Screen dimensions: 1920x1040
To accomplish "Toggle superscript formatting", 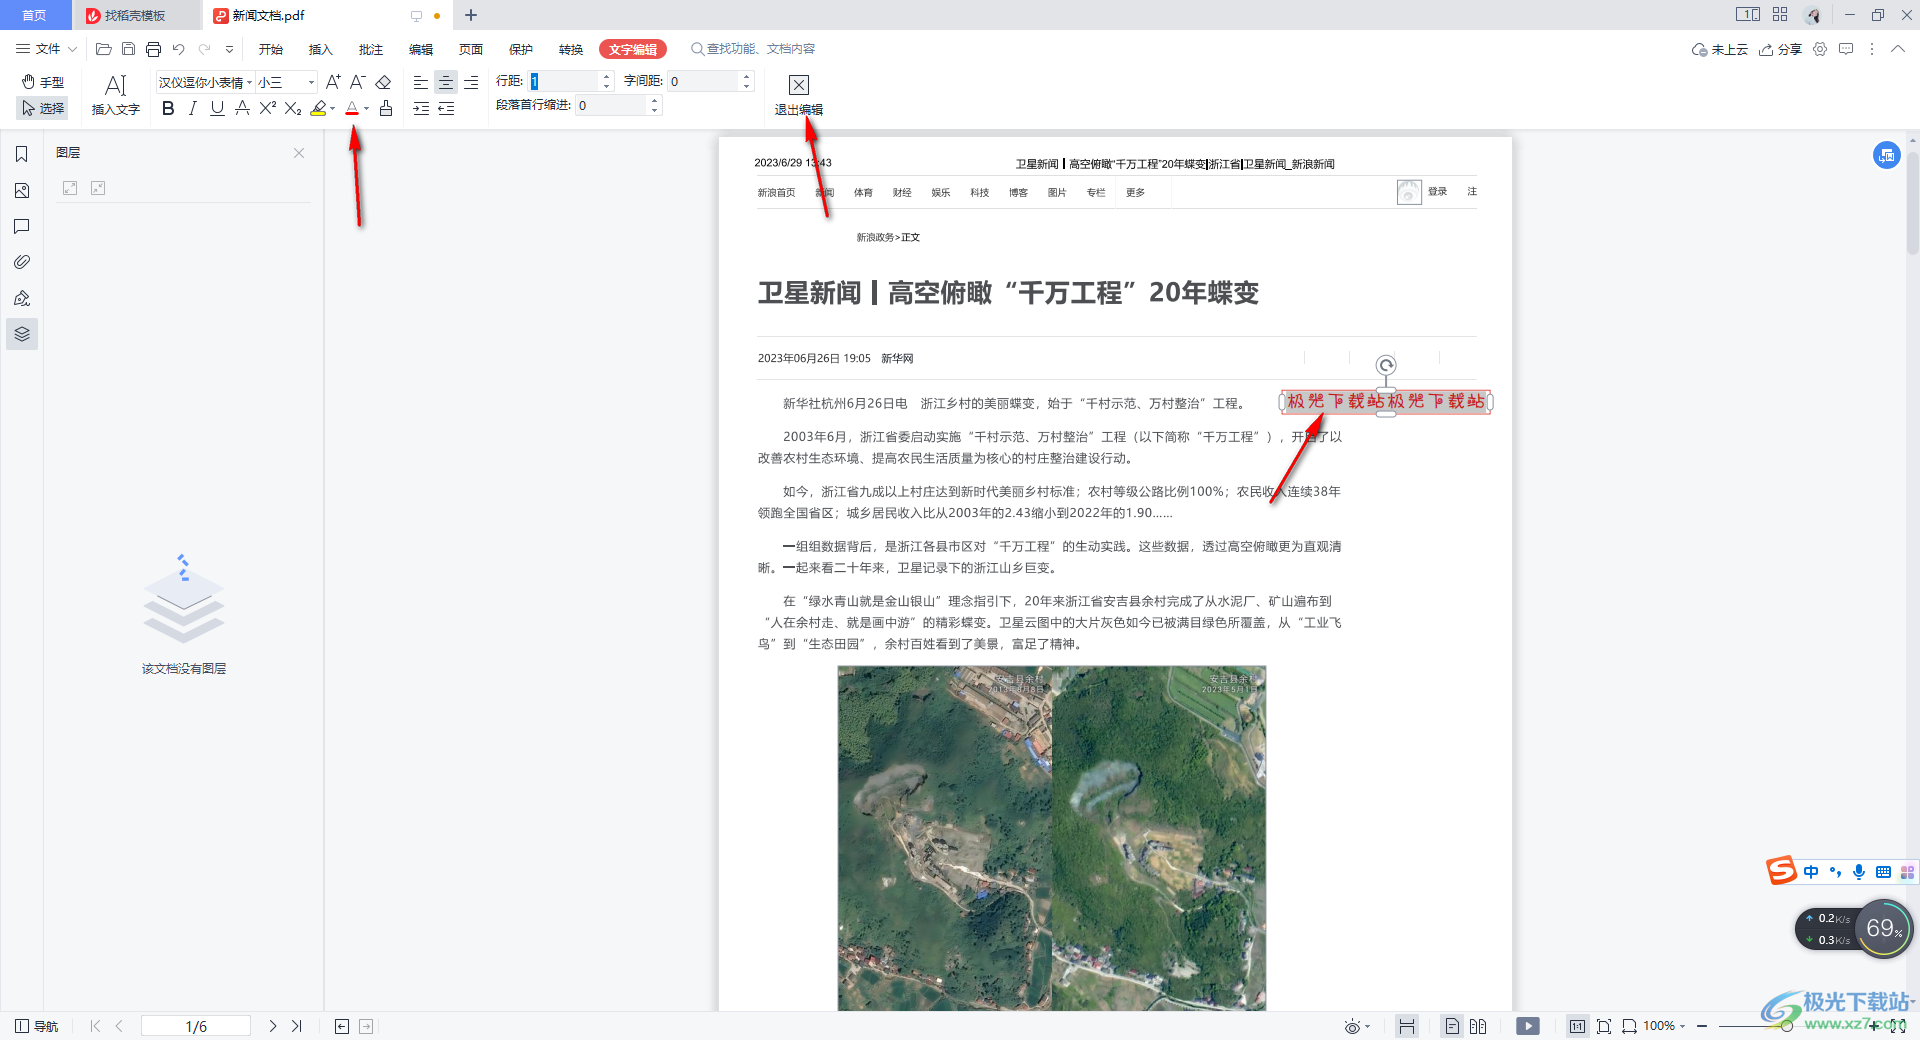I will click(267, 108).
